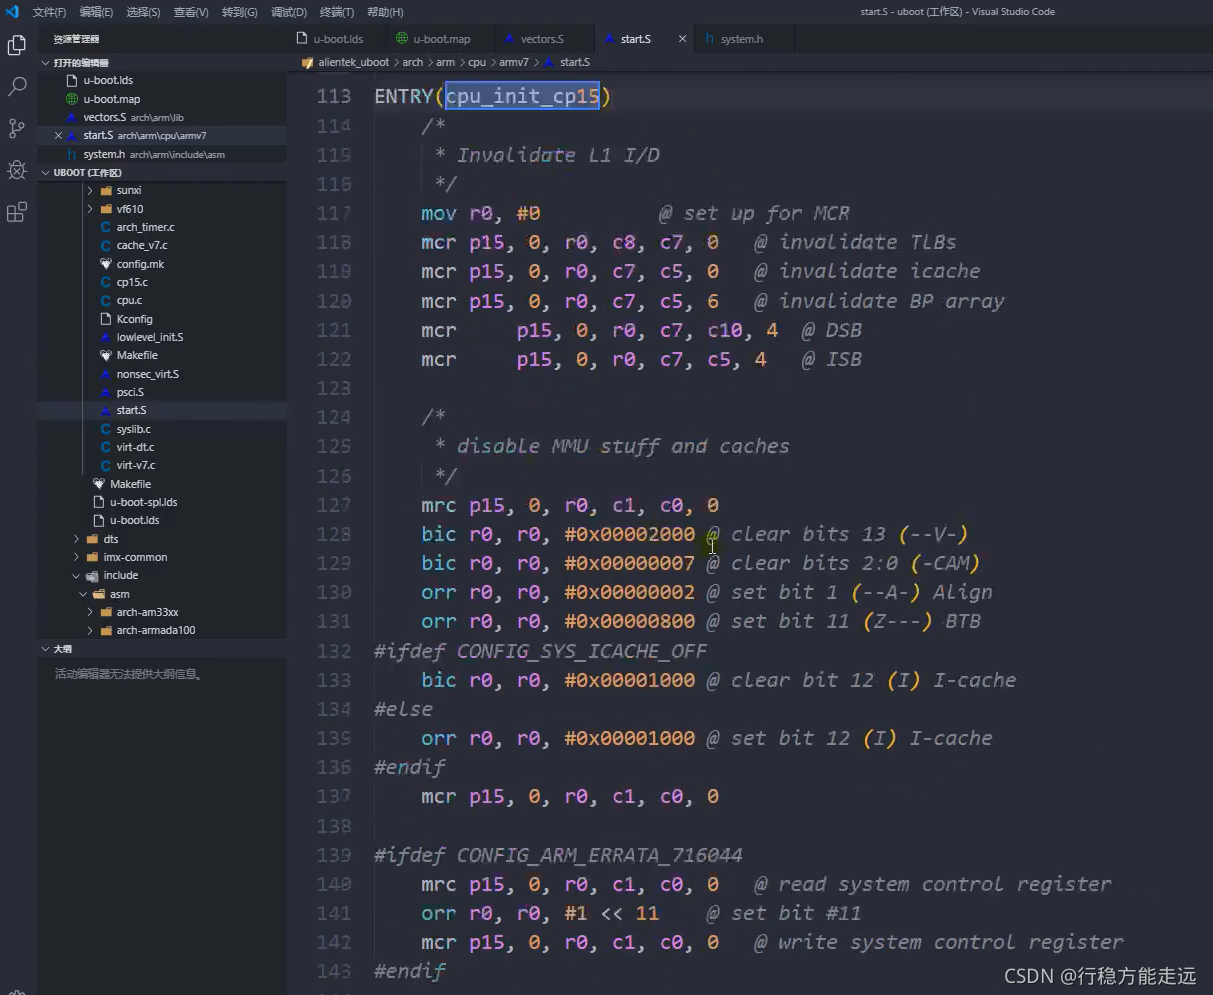
Task: Expand the vf610 folder
Action: [129, 209]
